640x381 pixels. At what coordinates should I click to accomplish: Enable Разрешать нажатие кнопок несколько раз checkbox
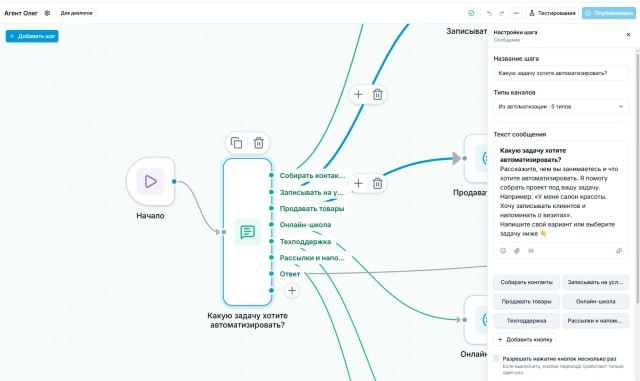coord(496,359)
